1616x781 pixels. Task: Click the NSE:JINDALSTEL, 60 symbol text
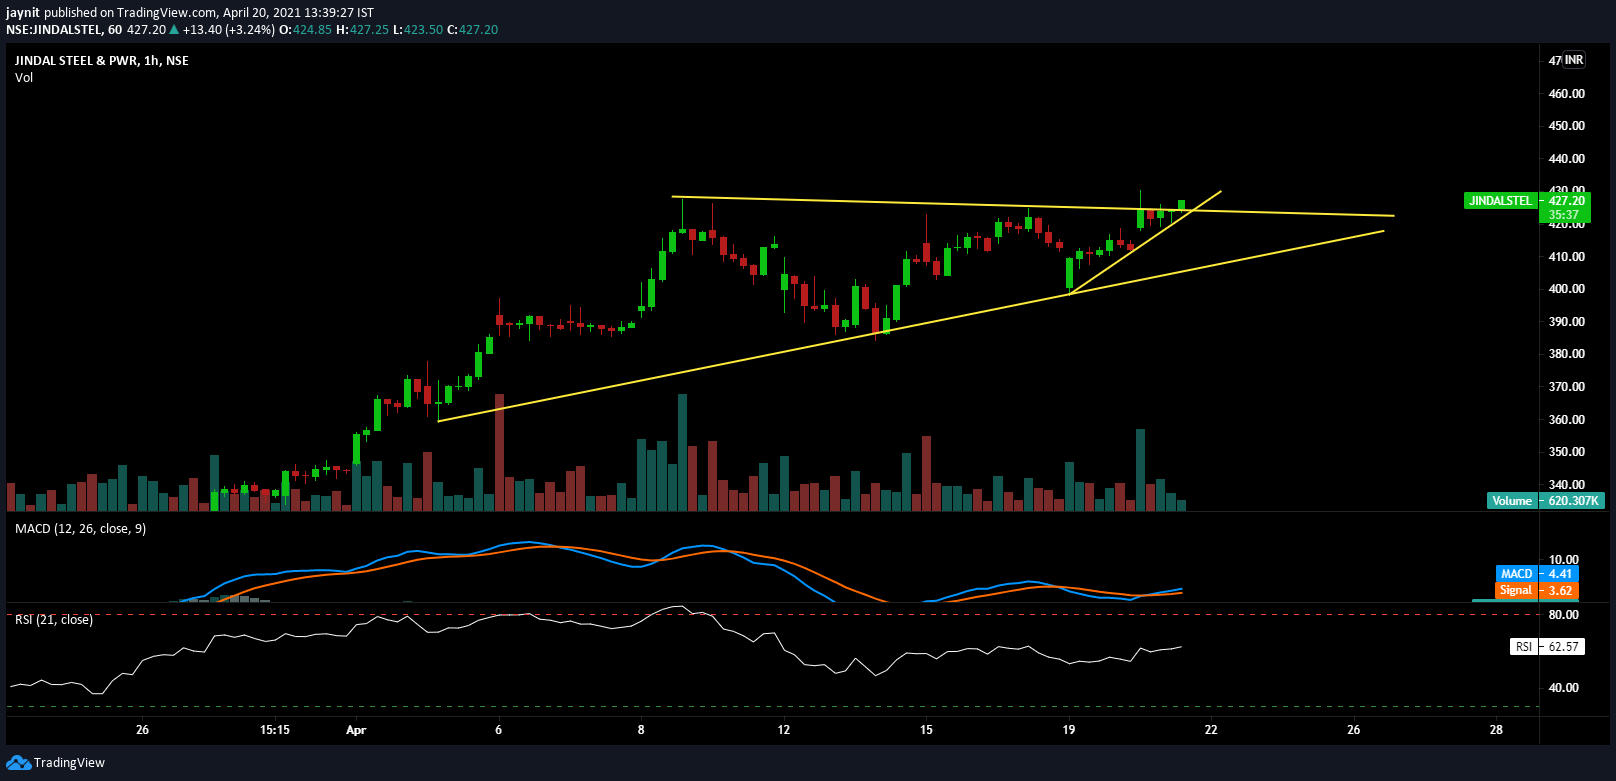64,30
